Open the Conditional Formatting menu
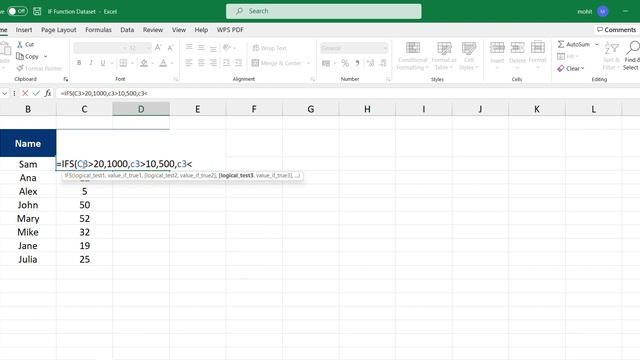 [x=413, y=56]
